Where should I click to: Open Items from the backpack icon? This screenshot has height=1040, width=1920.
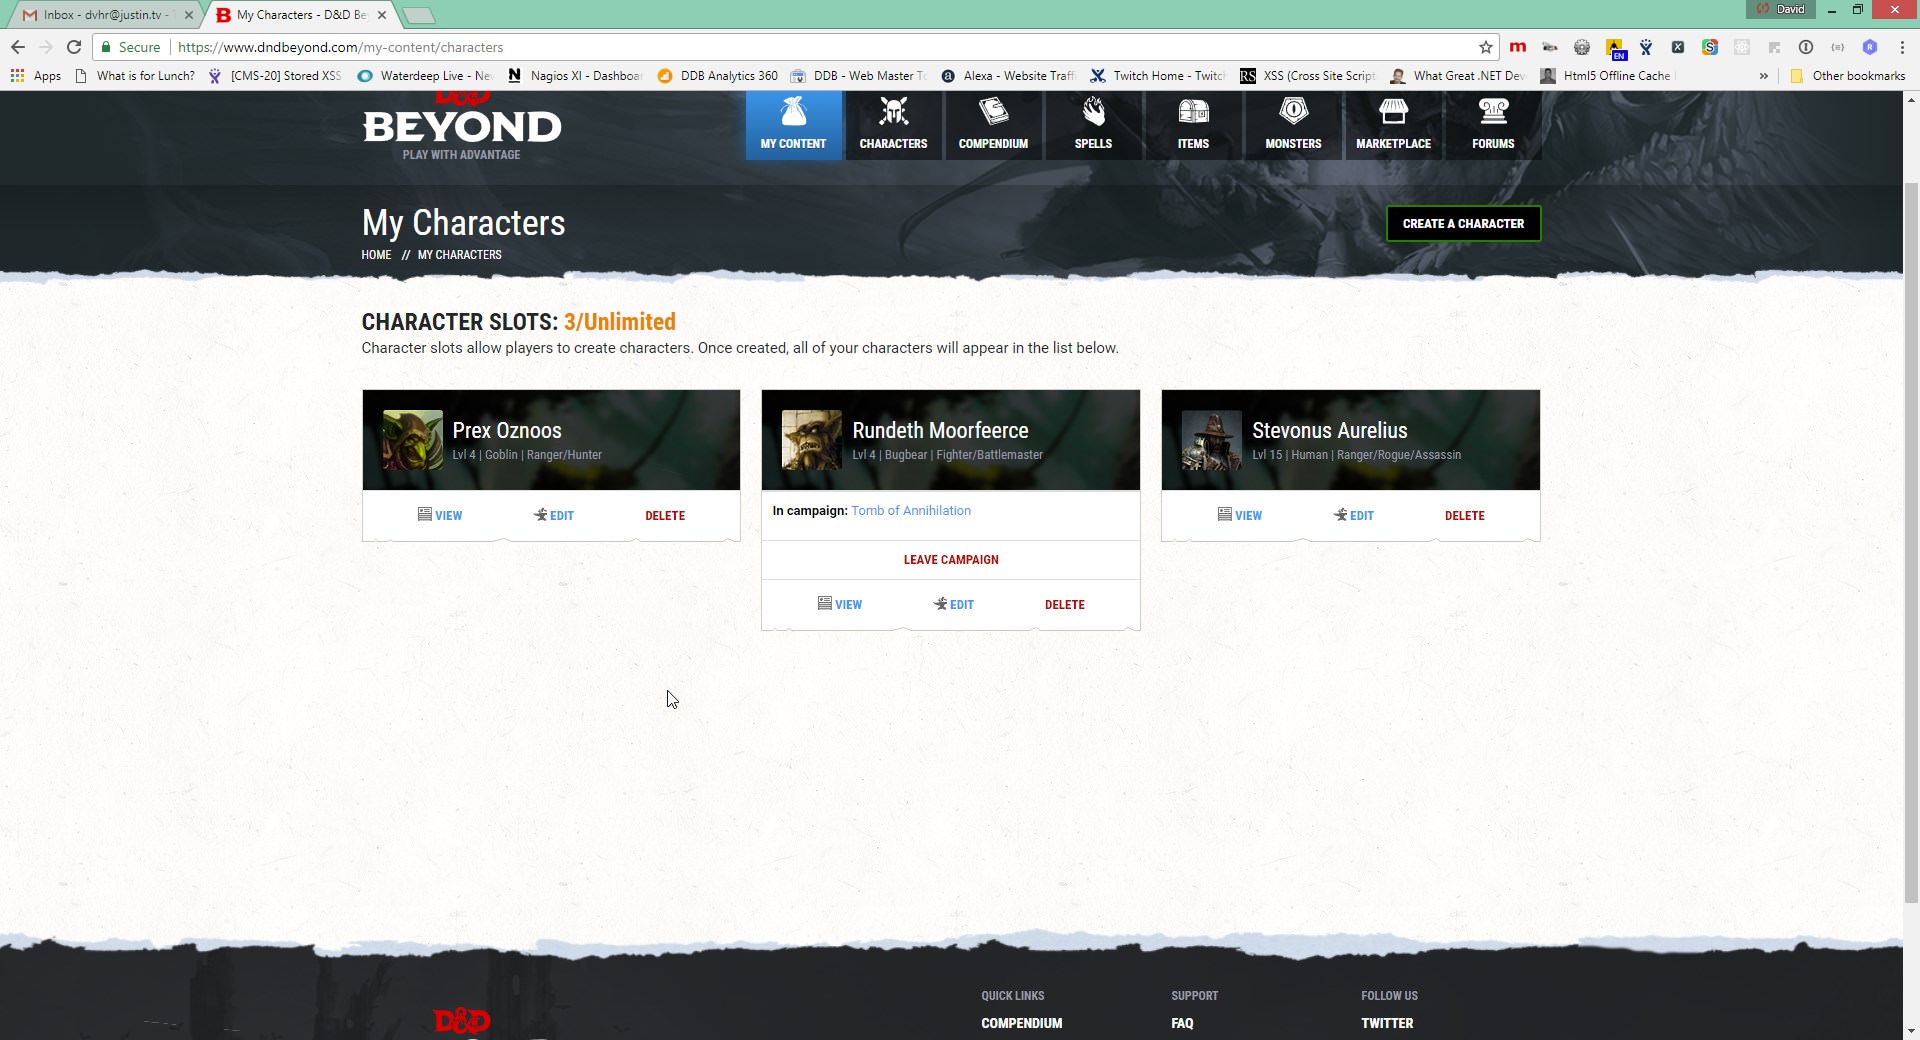coord(1193,111)
